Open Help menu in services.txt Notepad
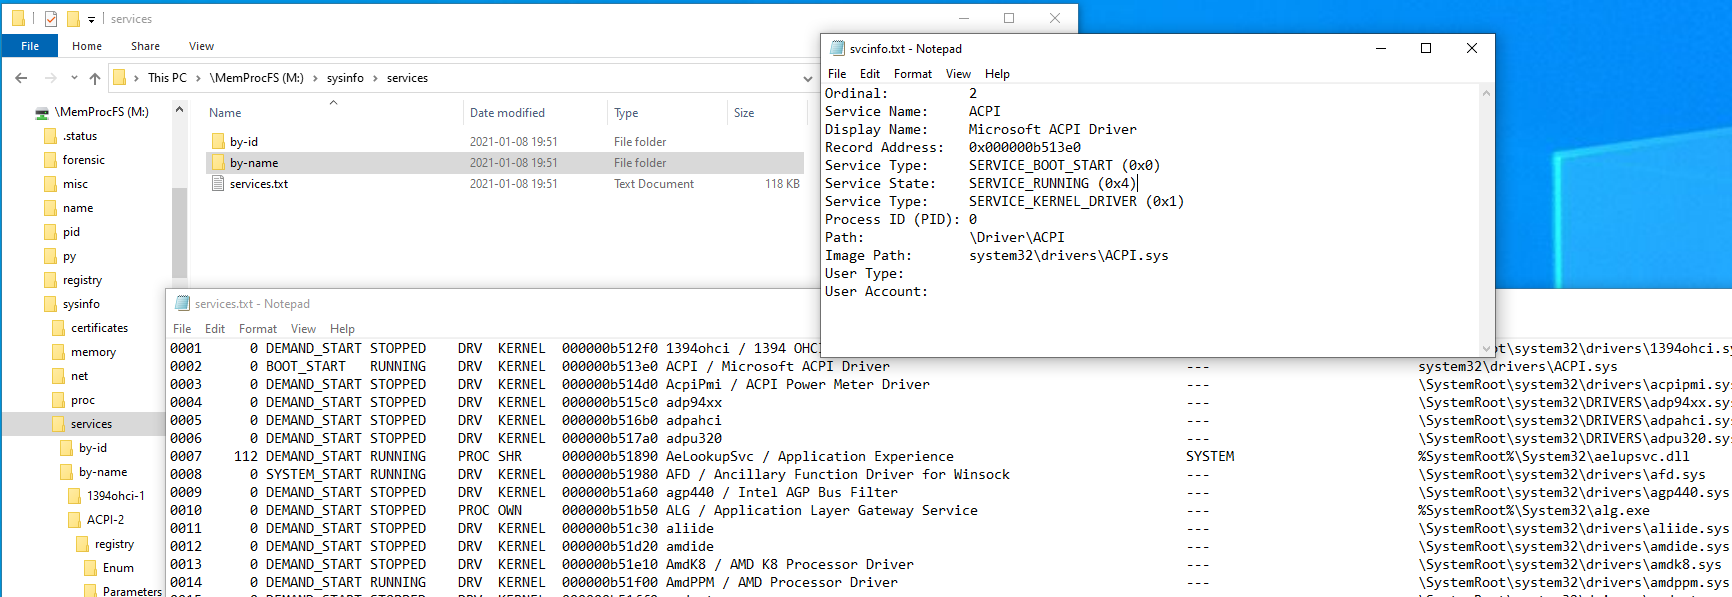Viewport: 1732px width, 597px height. 342,329
